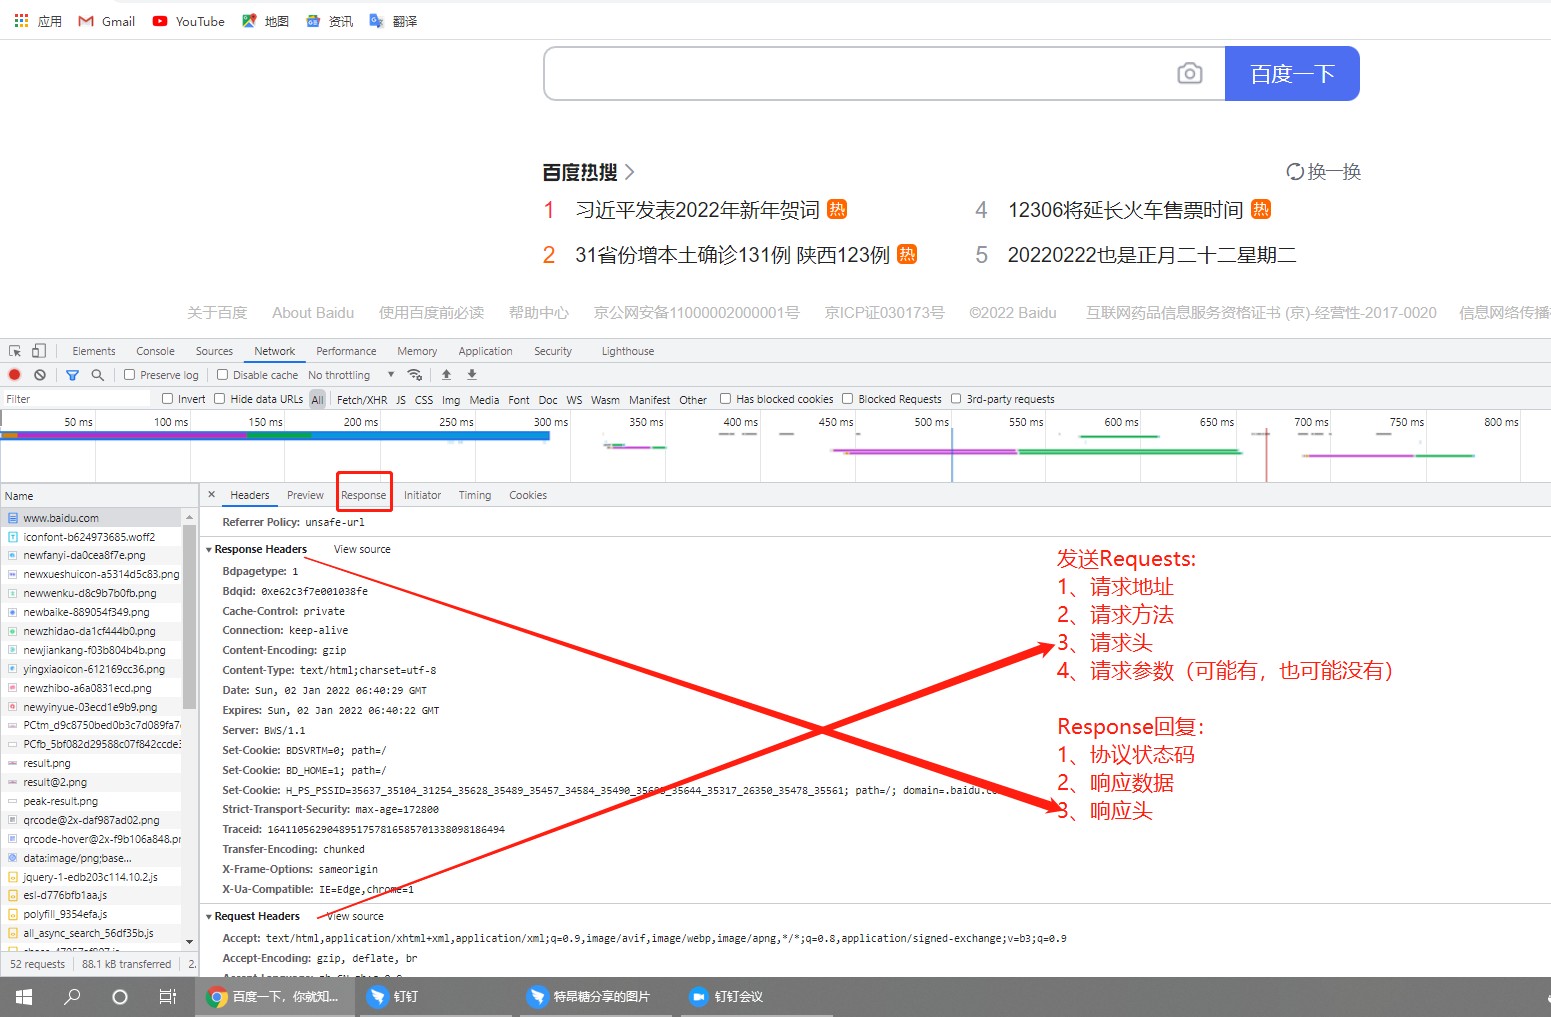This screenshot has height=1017, width=1551.
Task: Open hot search 习近平发表2022年新年贺词
Action: coord(697,210)
